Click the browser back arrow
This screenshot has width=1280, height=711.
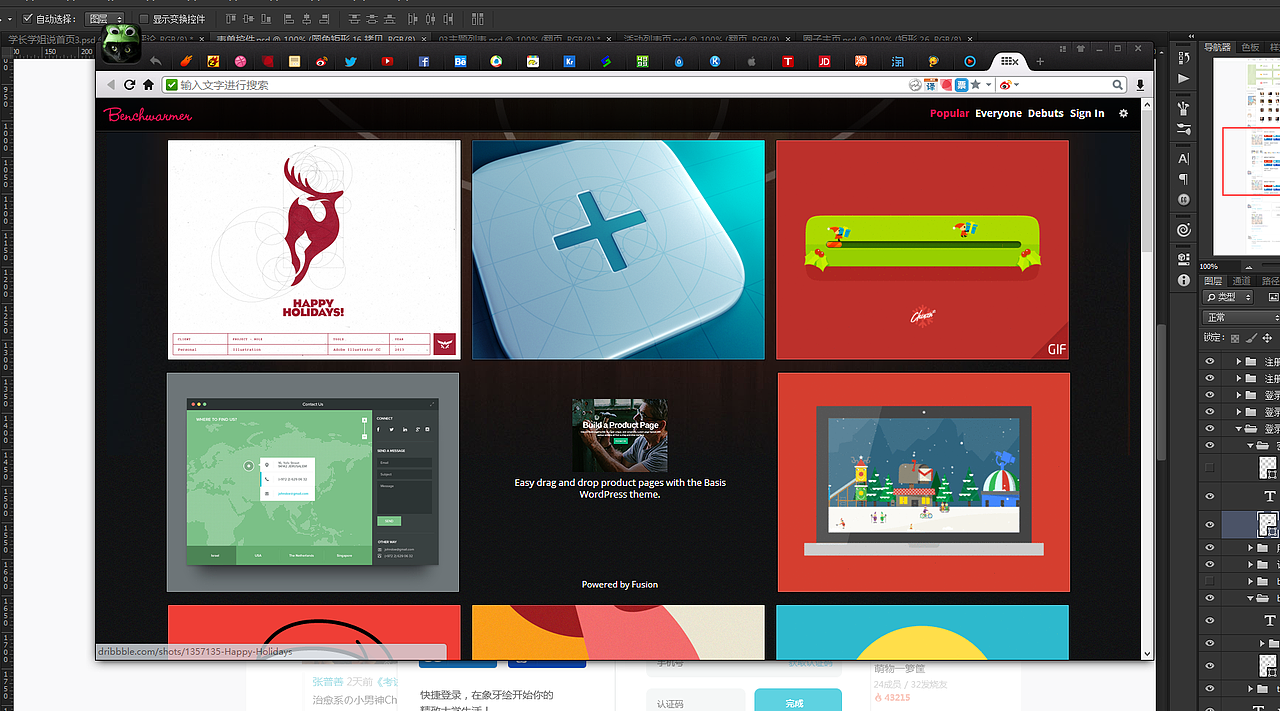[110, 85]
